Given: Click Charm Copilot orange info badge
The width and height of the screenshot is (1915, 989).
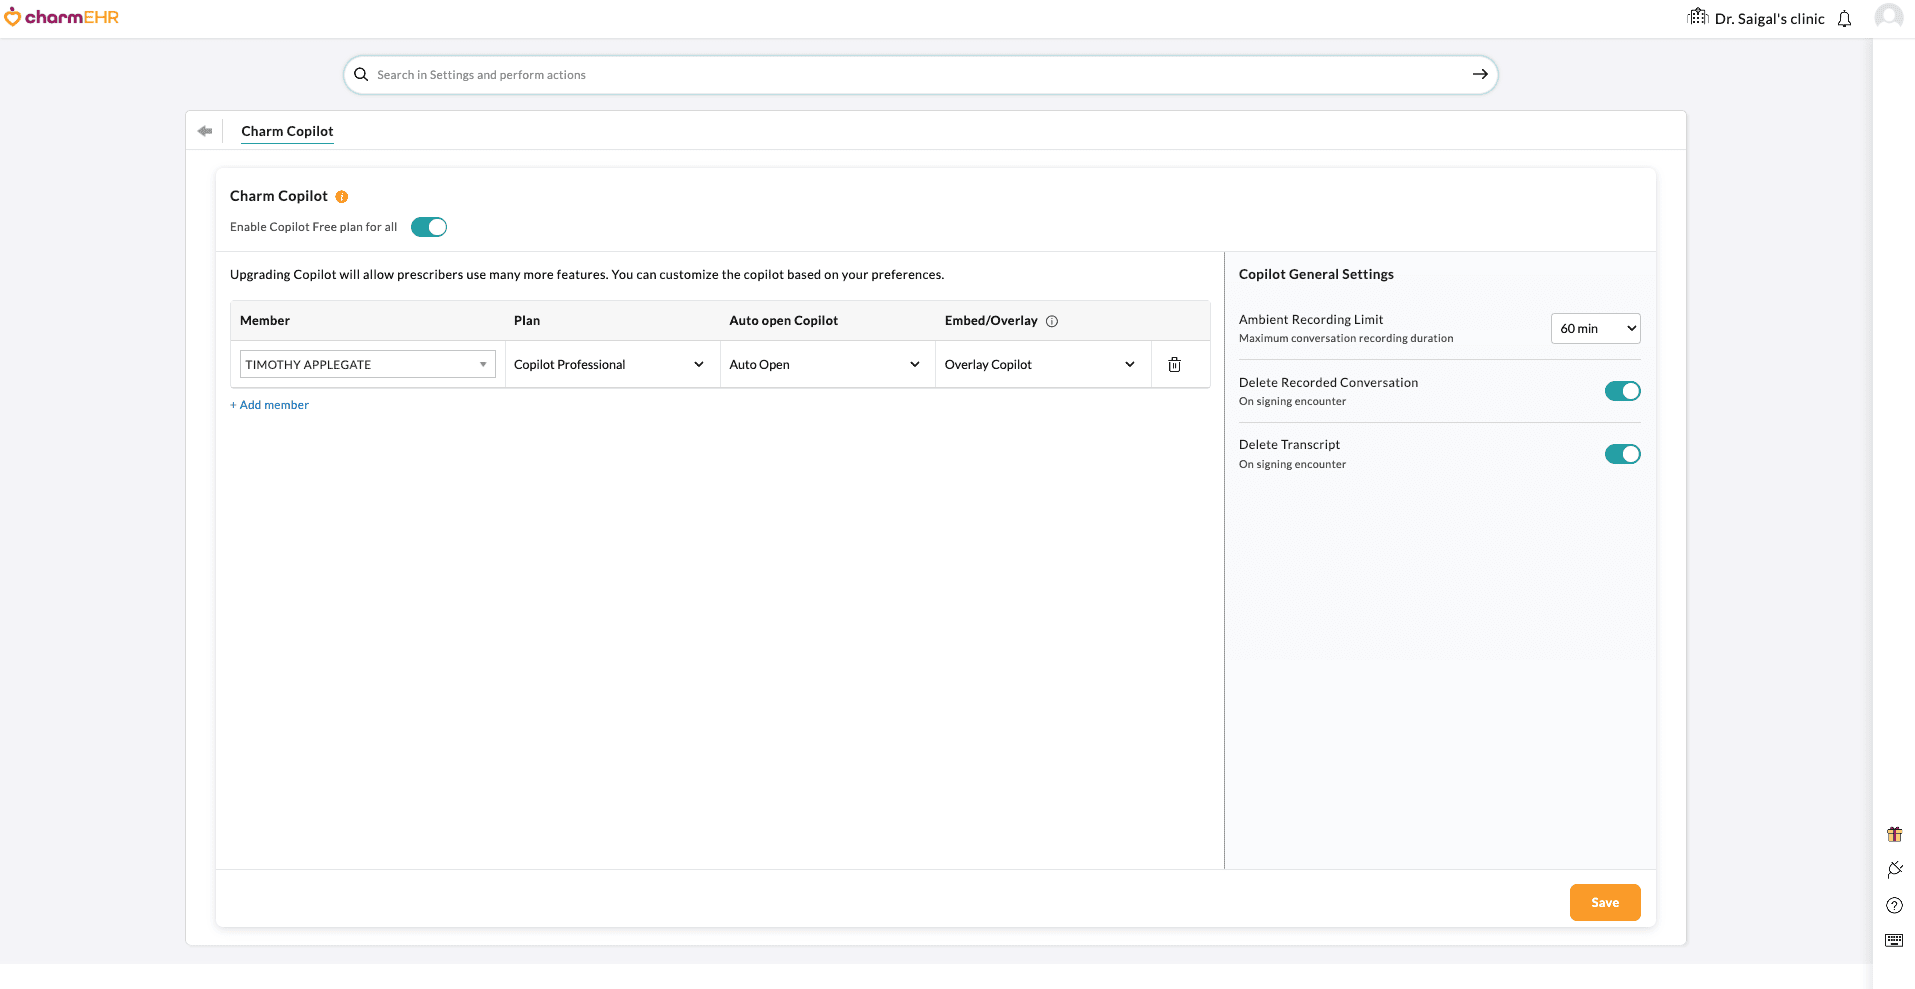Looking at the screenshot, I should pos(342,197).
